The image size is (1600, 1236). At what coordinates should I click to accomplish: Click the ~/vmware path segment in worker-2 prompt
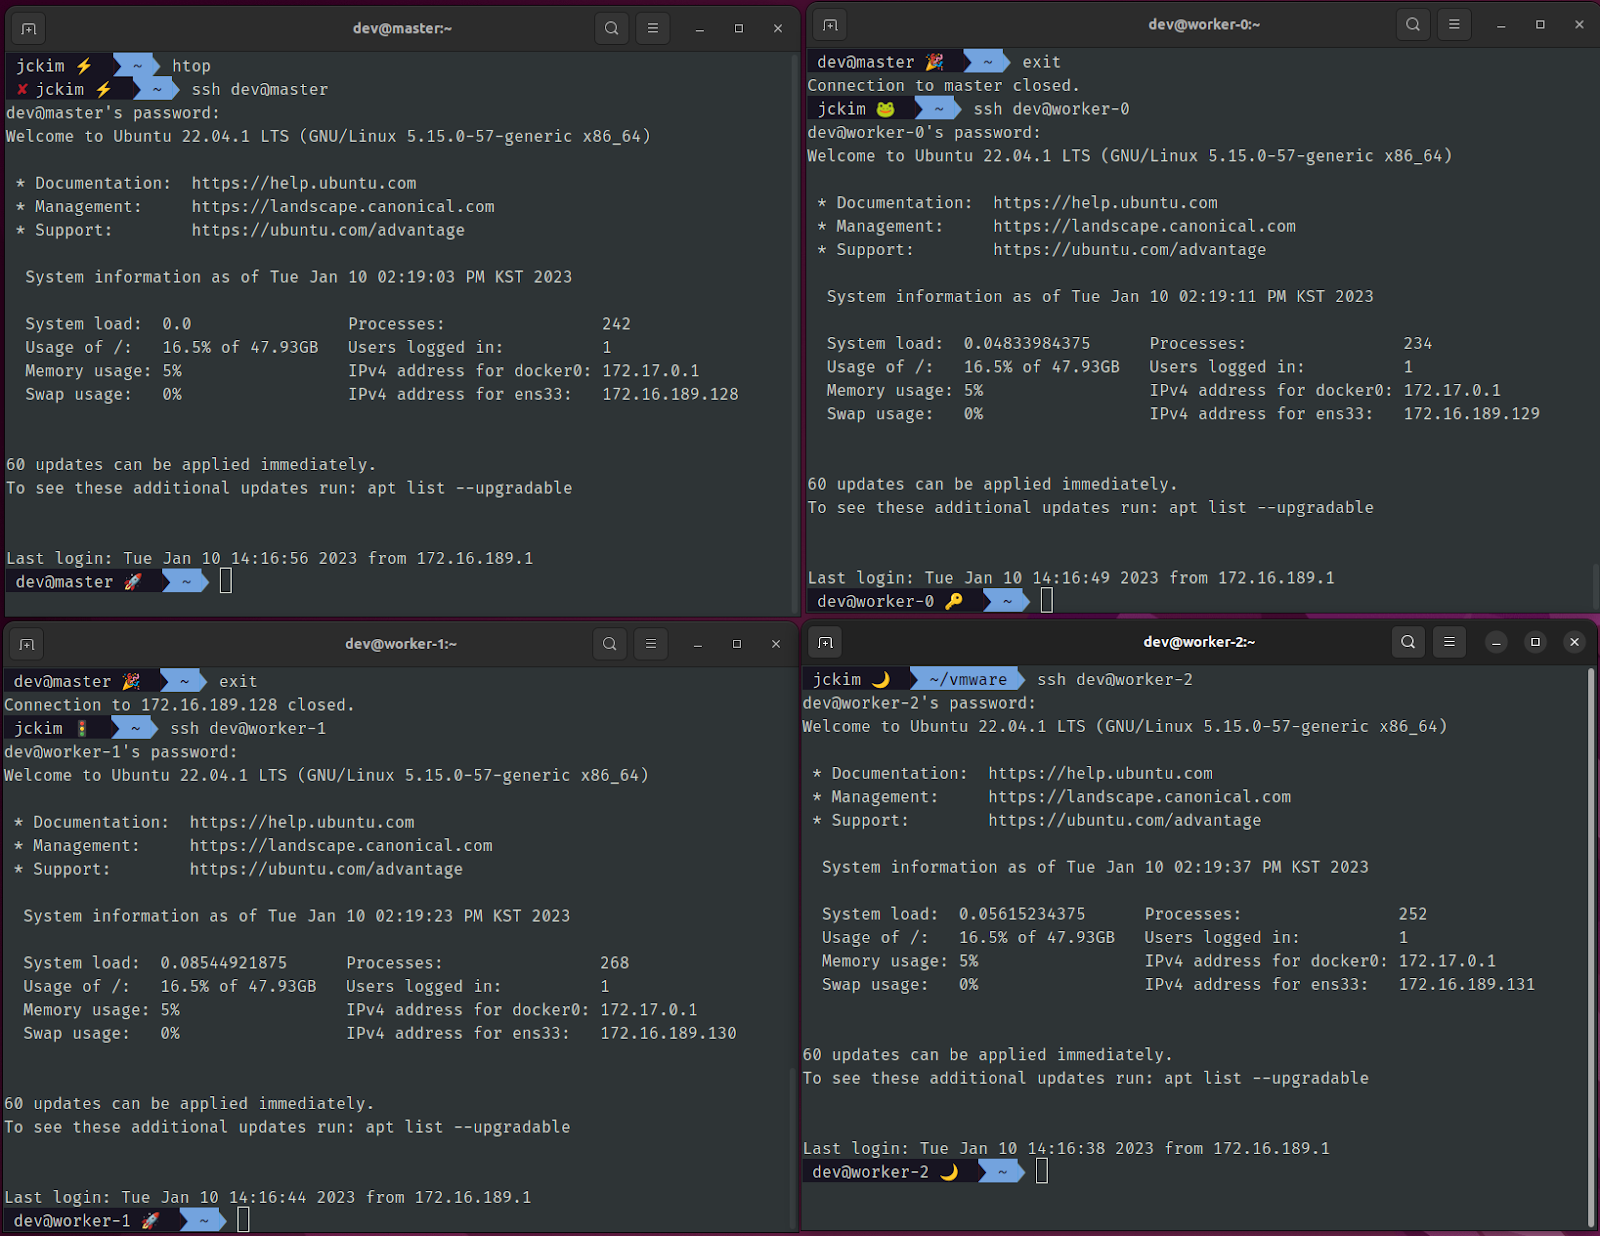968,679
